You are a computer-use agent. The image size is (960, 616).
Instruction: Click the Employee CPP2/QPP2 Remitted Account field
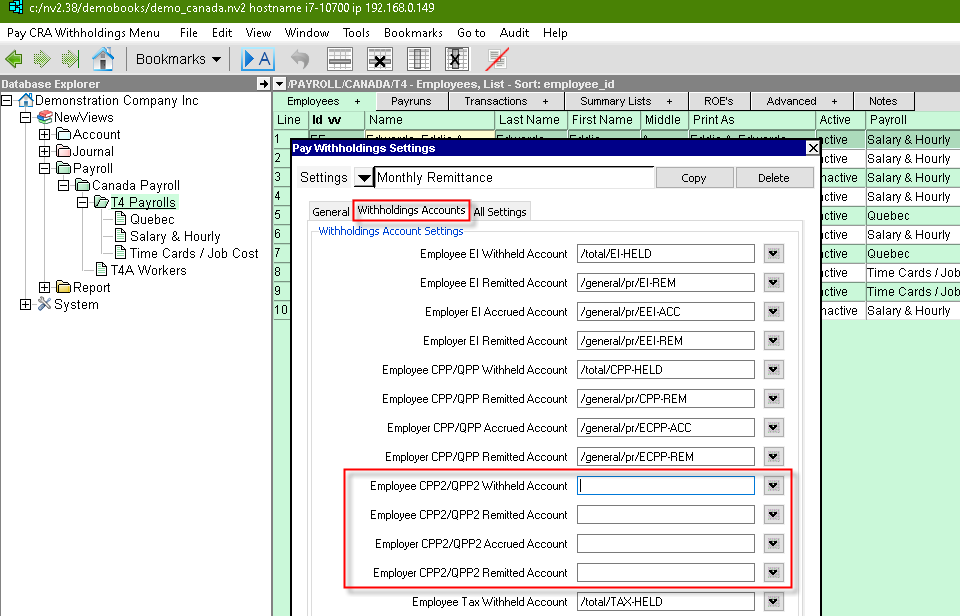tap(665, 515)
